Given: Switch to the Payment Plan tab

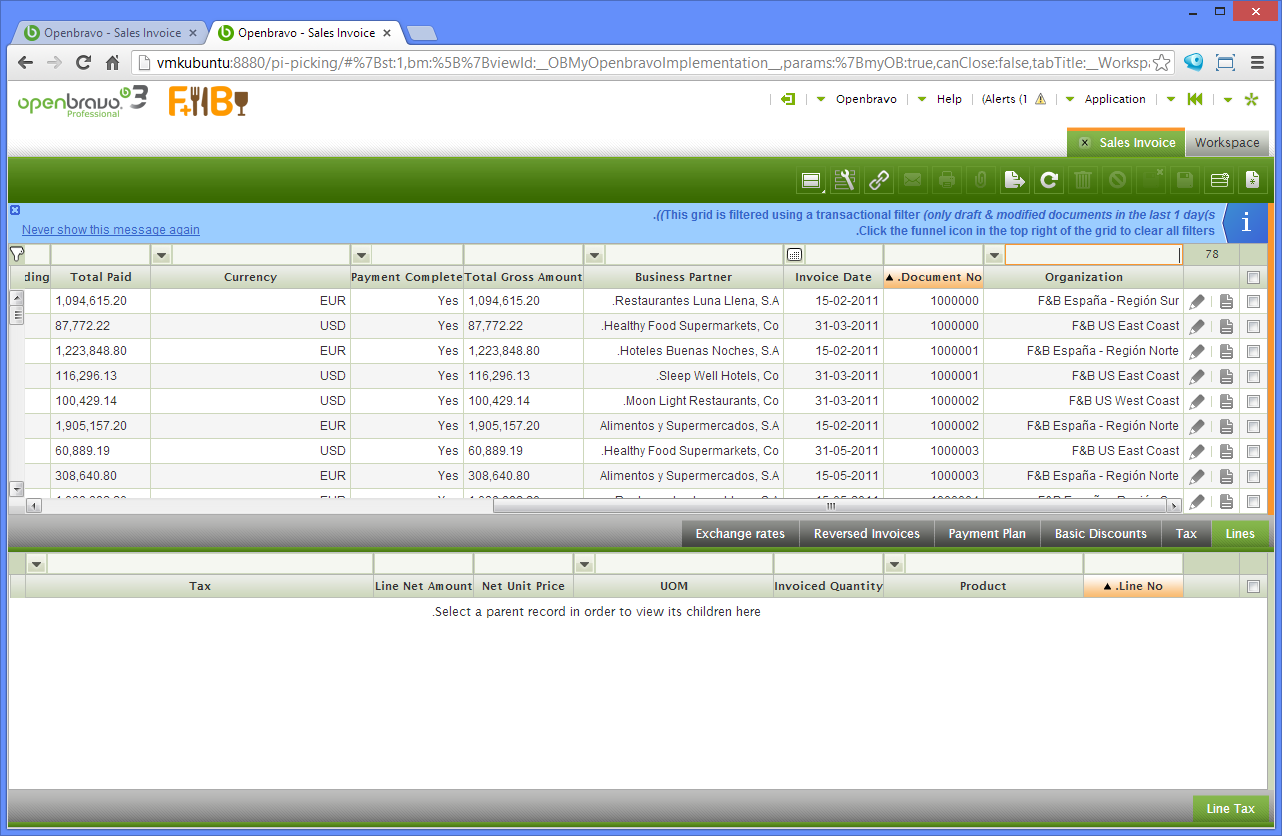Looking at the screenshot, I should click(986, 534).
